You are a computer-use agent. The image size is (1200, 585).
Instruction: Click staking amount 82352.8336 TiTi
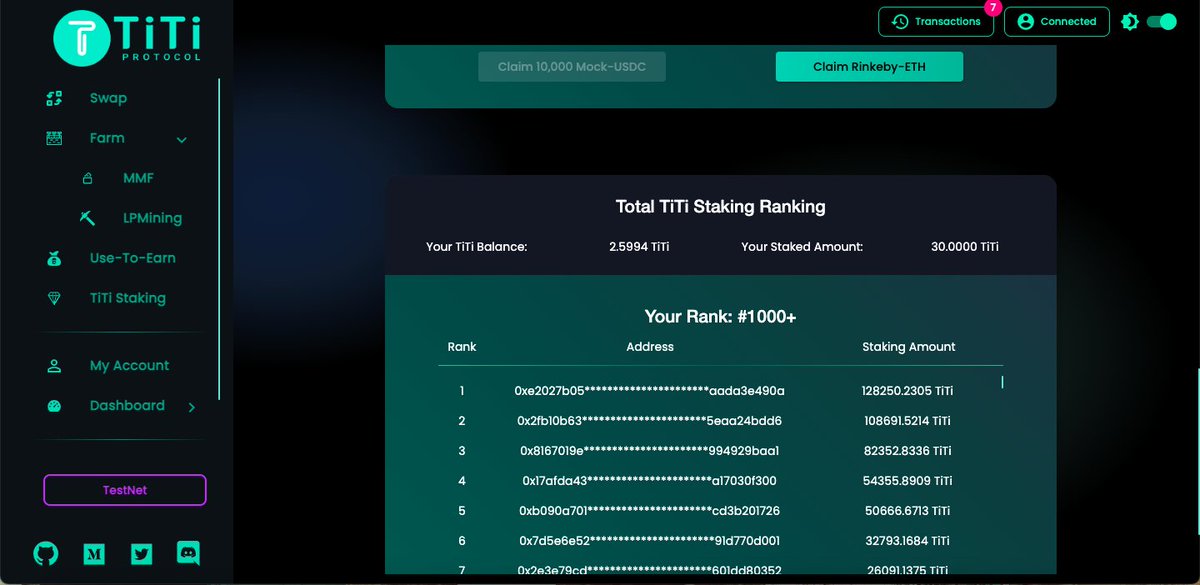tap(908, 451)
